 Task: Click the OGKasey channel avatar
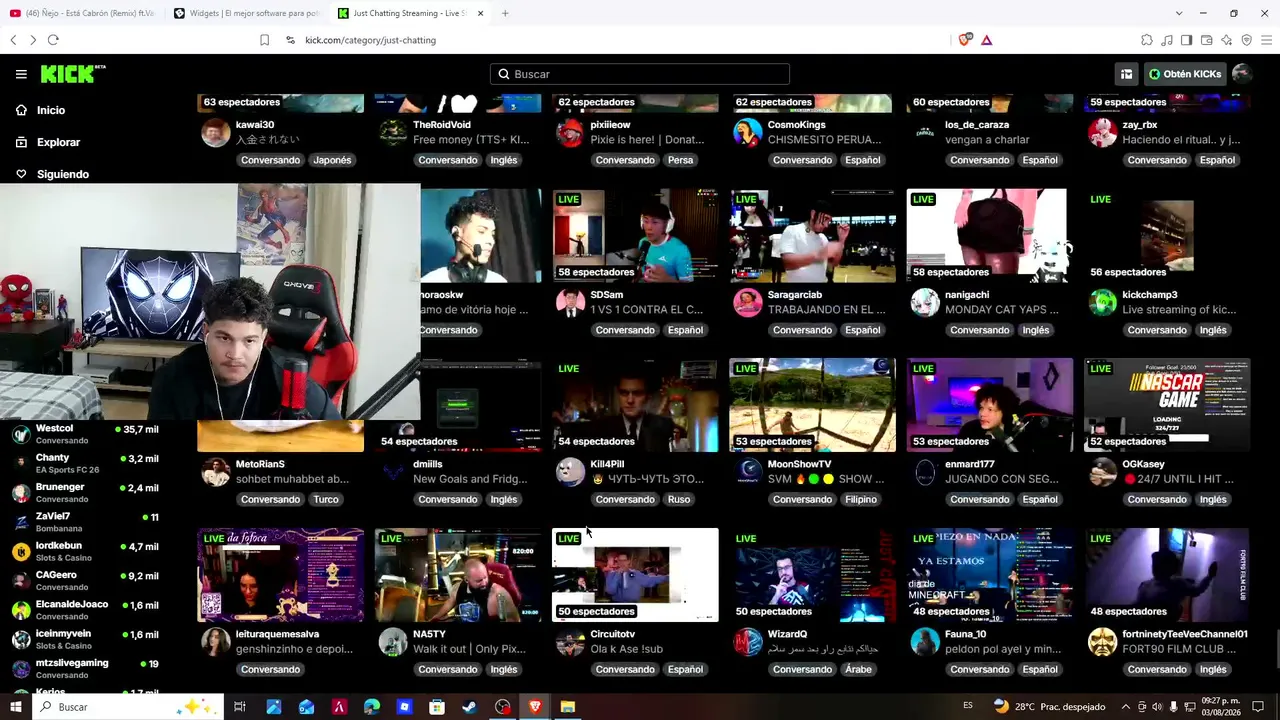(x=1103, y=472)
